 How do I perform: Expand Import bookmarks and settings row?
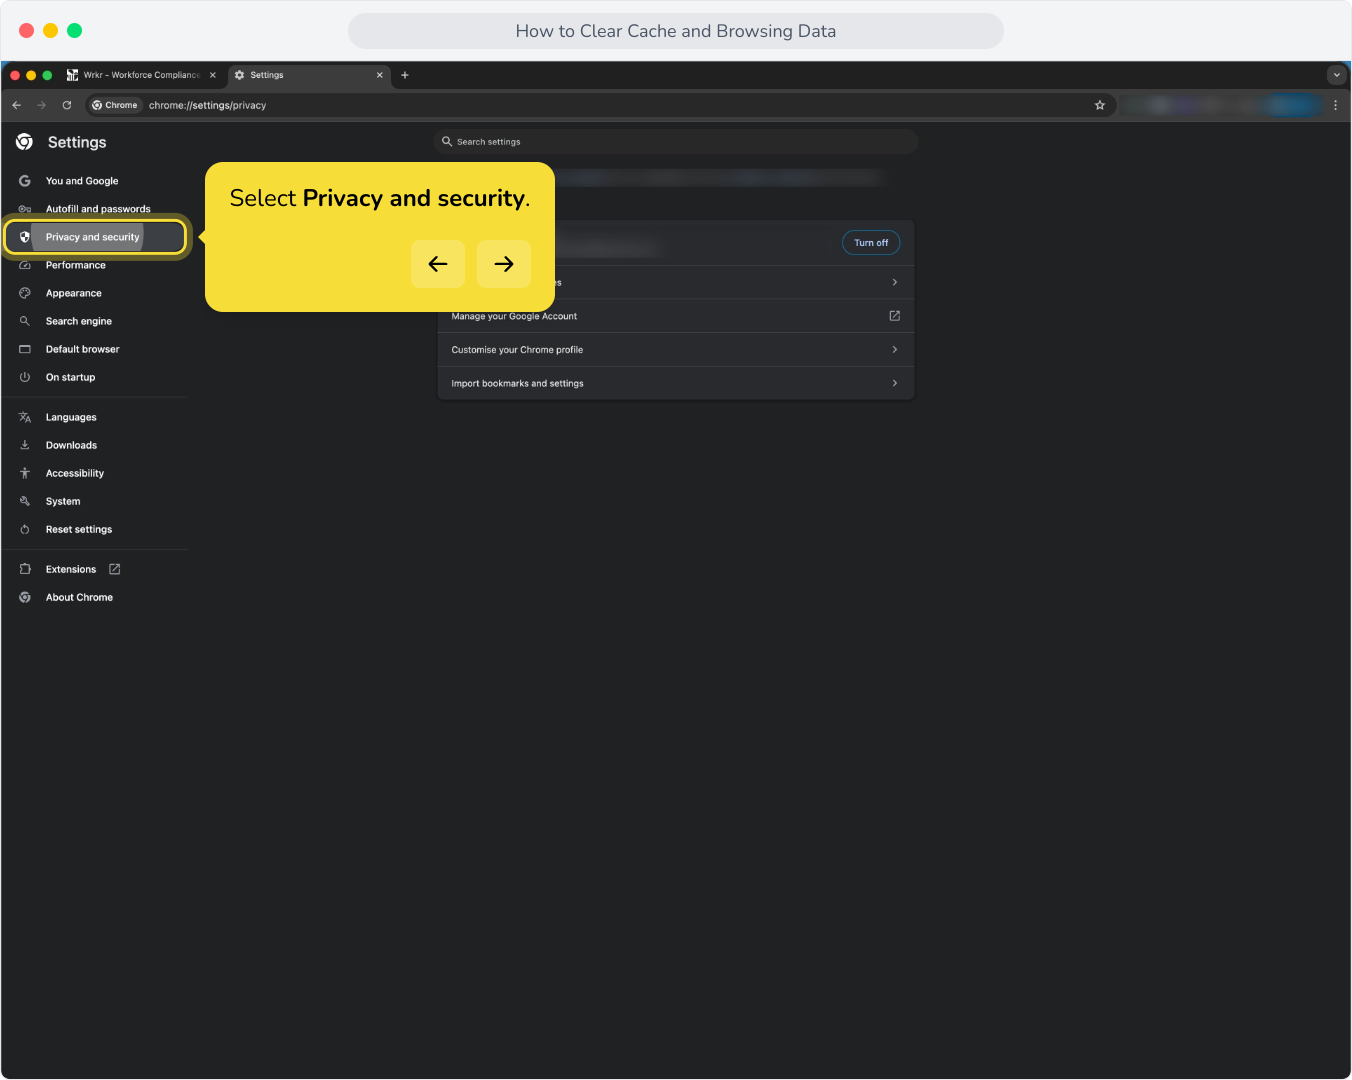pyautogui.click(x=676, y=383)
